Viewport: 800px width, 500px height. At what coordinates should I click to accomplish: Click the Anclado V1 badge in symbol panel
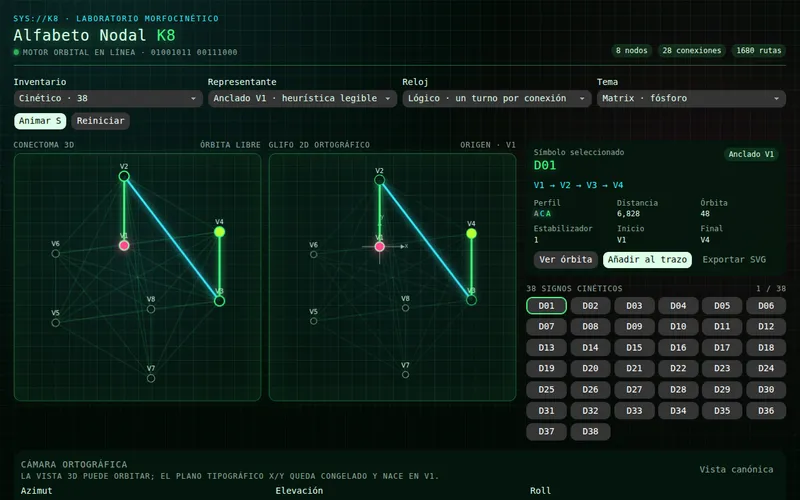[751, 154]
